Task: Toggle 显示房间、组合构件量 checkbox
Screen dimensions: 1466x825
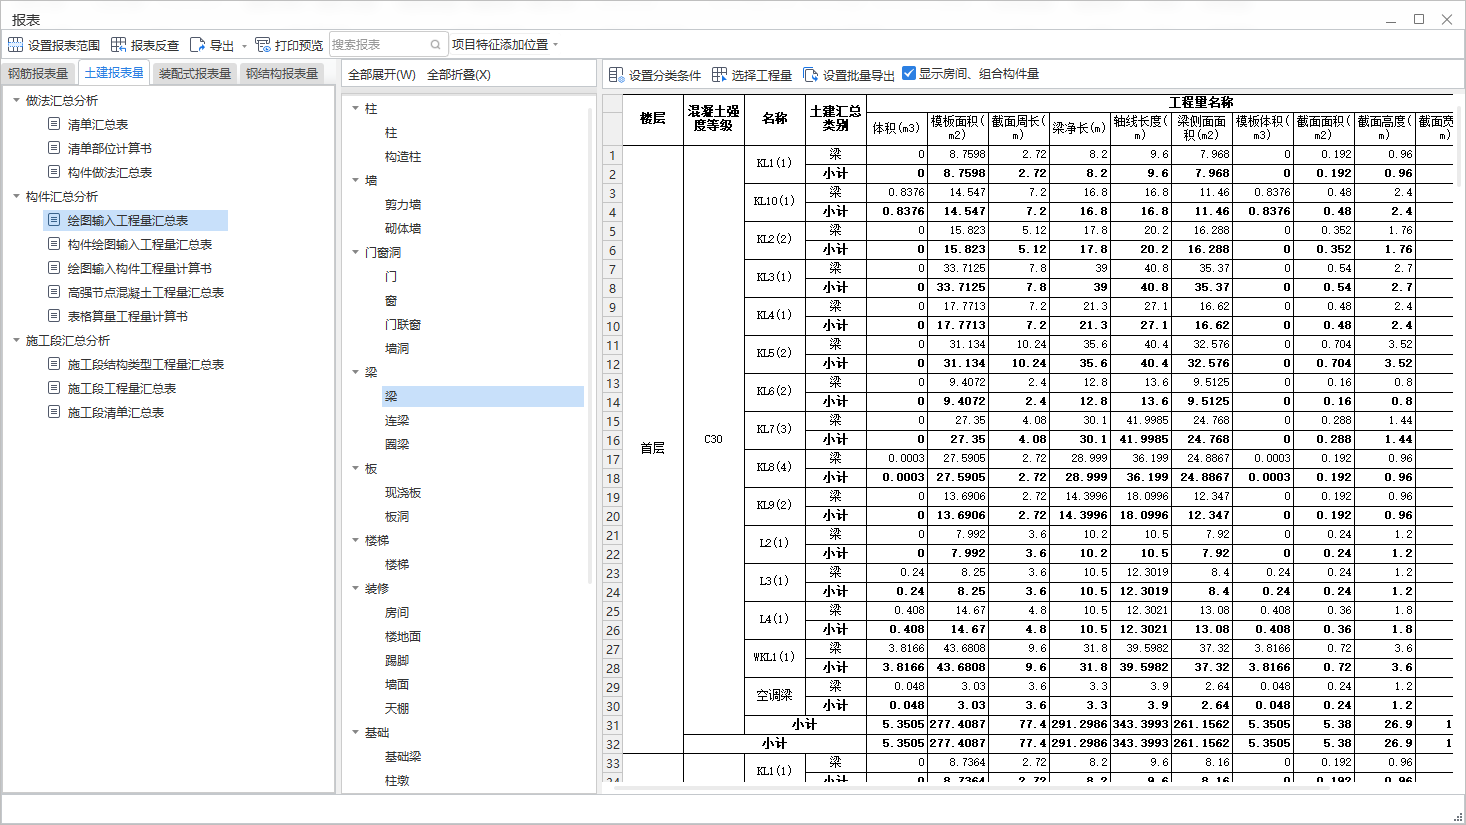Action: (x=909, y=73)
